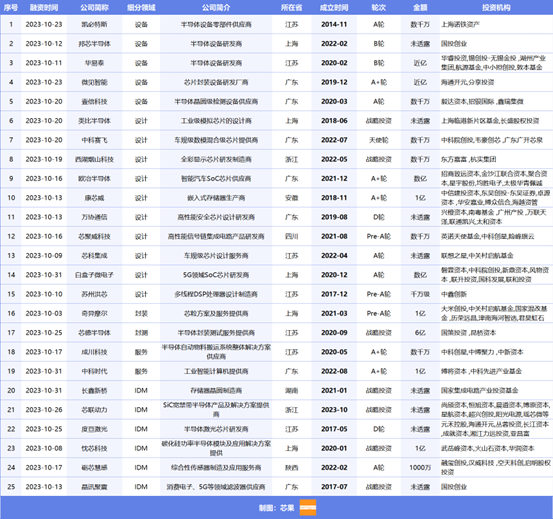Select the 所在省 column header

291,7
